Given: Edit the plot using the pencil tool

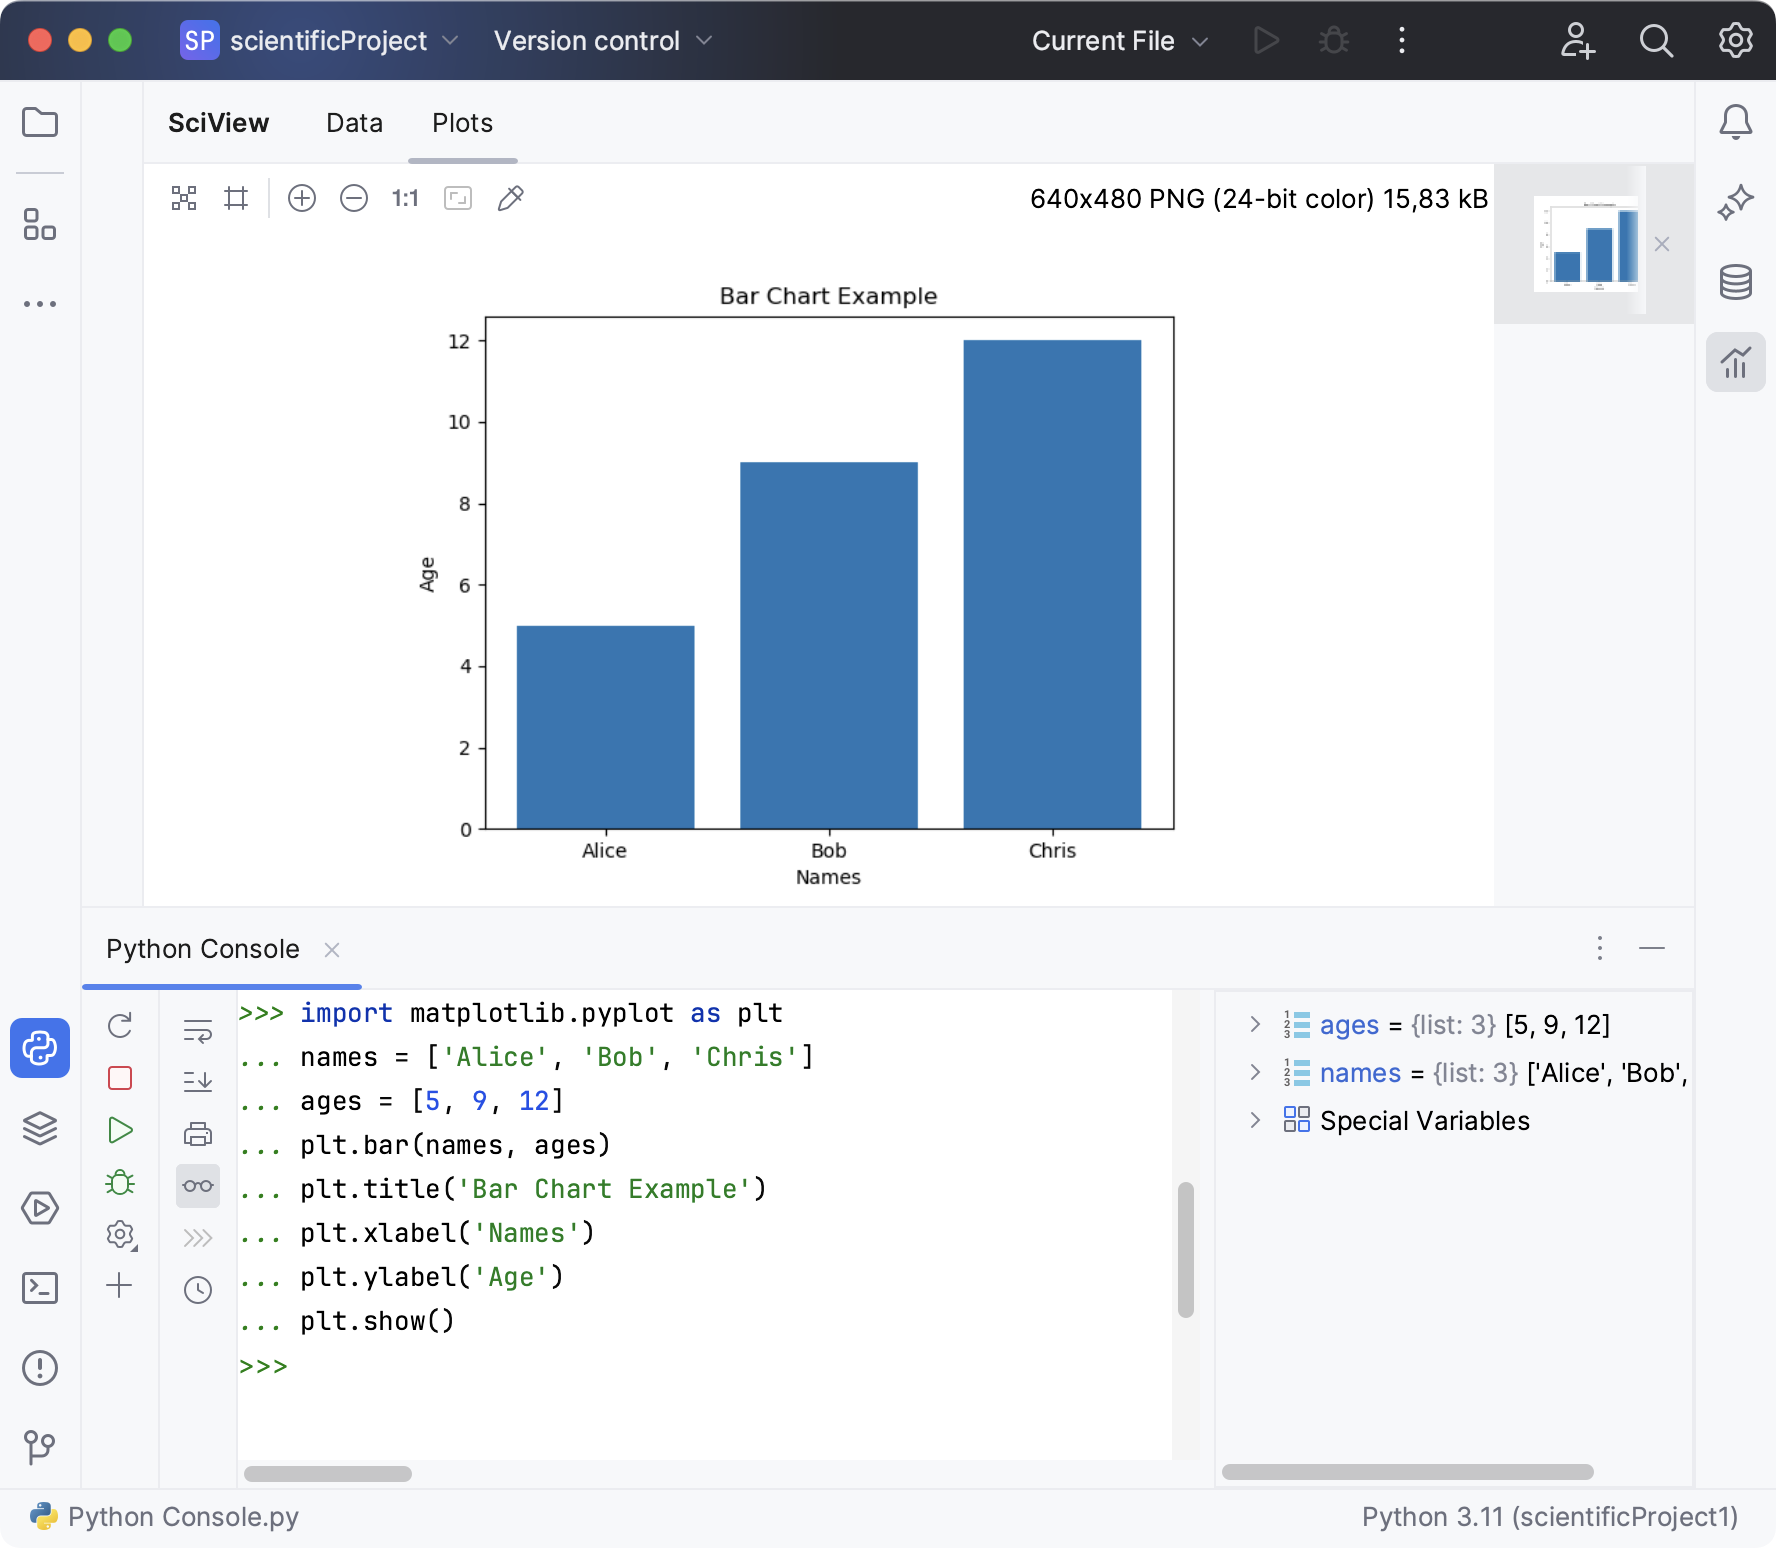Looking at the screenshot, I should point(510,198).
